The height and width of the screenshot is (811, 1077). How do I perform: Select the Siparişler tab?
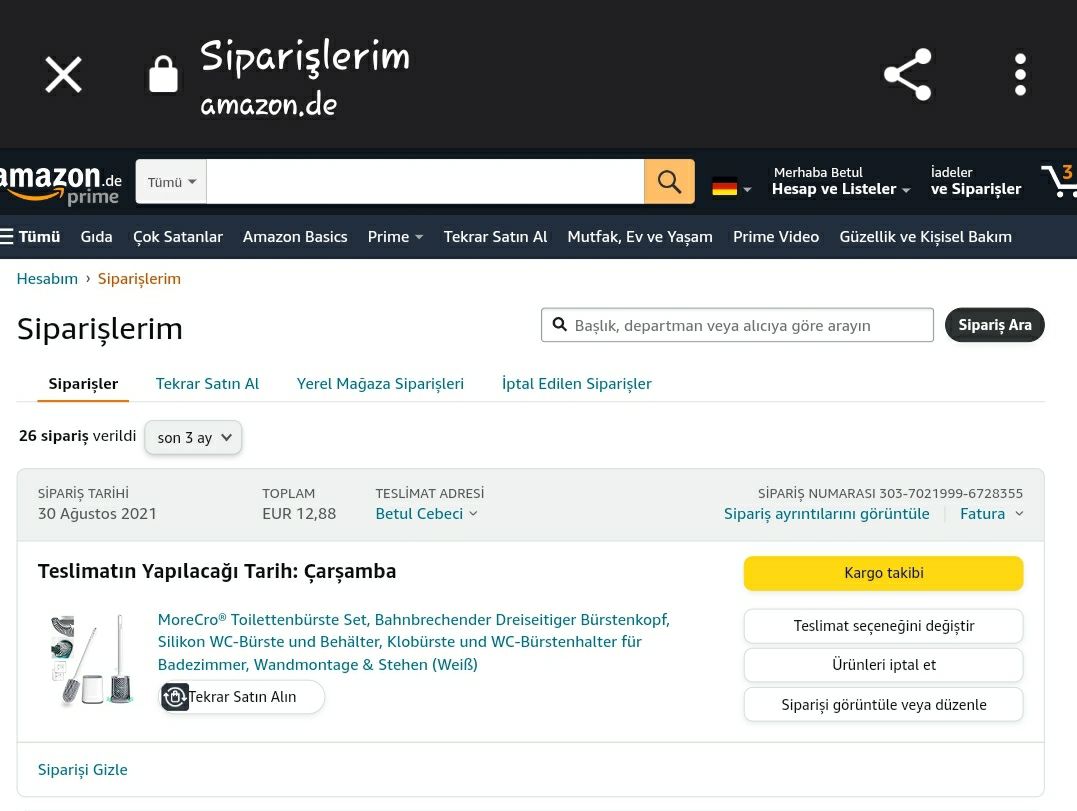[83, 384]
